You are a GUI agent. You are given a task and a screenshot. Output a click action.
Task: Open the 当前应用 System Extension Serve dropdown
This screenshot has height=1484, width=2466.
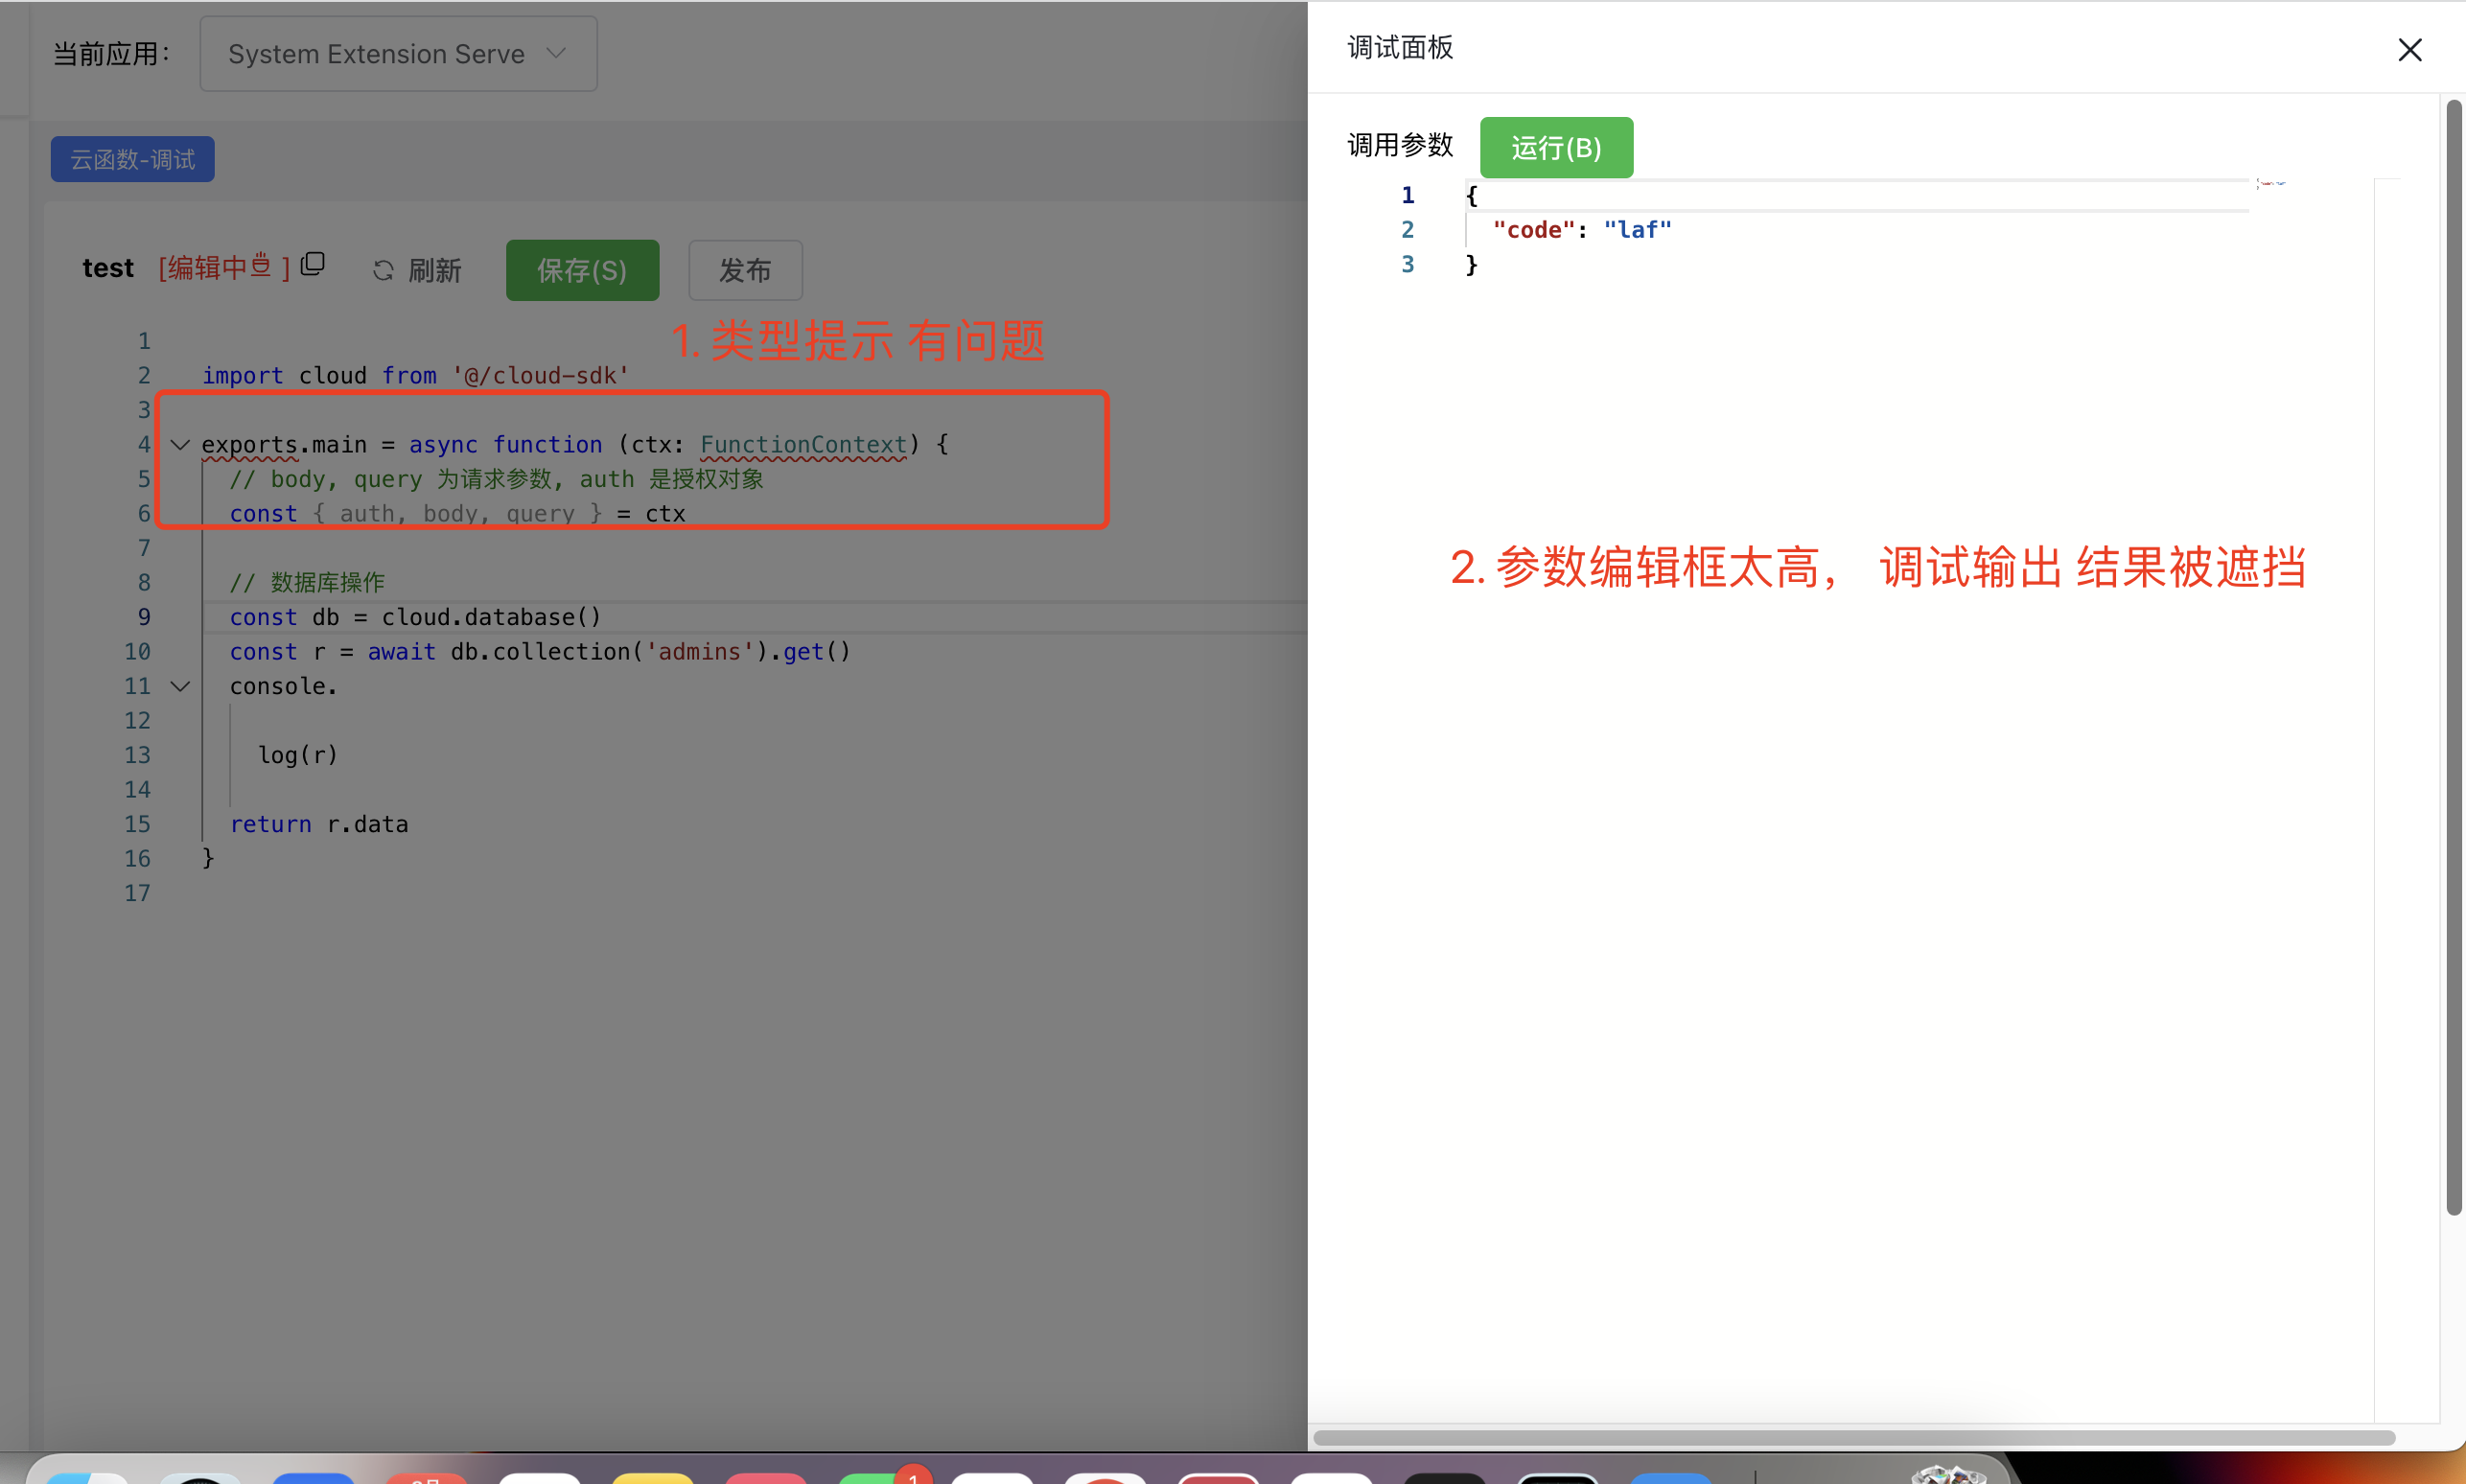pos(398,54)
